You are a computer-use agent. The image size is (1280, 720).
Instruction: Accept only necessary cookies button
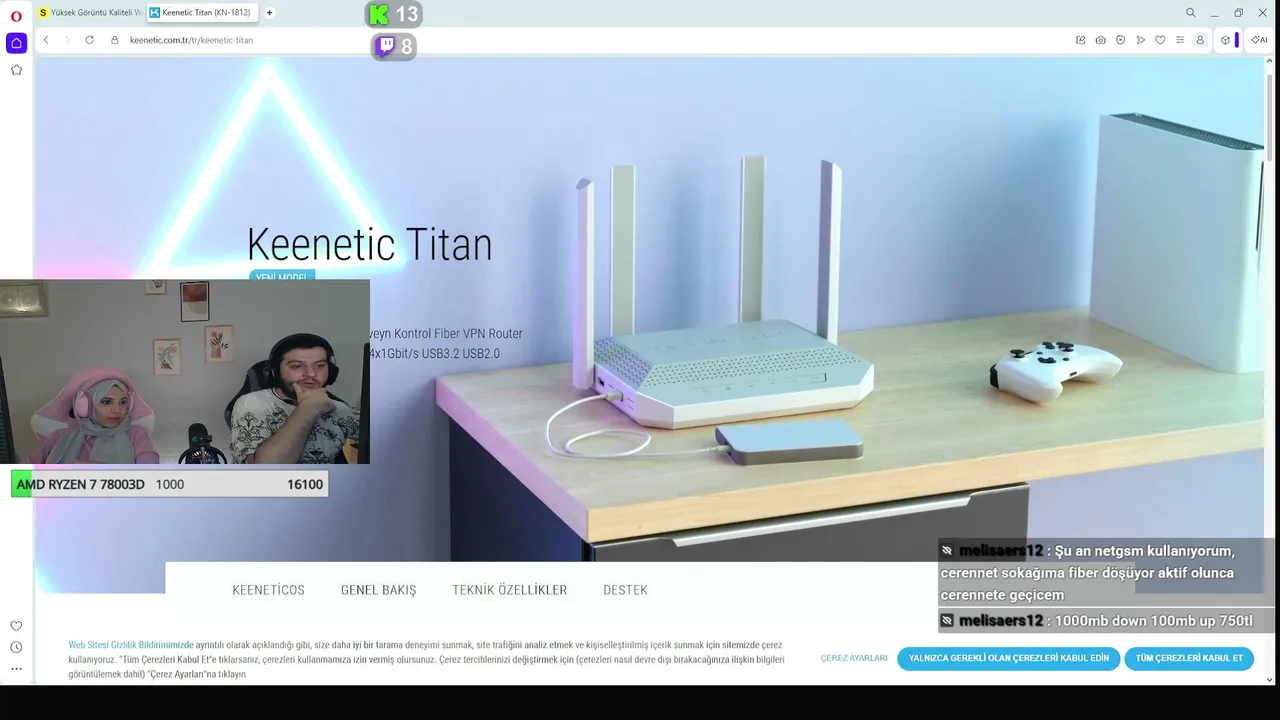point(1008,658)
